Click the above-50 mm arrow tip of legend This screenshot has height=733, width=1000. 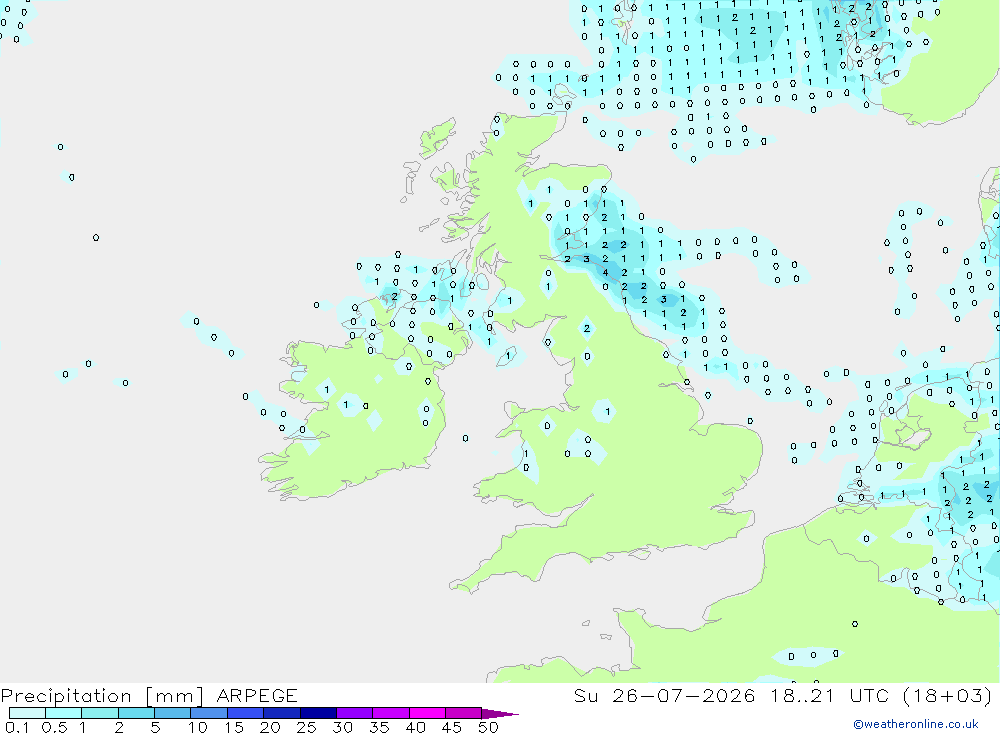pyautogui.click(x=500, y=713)
